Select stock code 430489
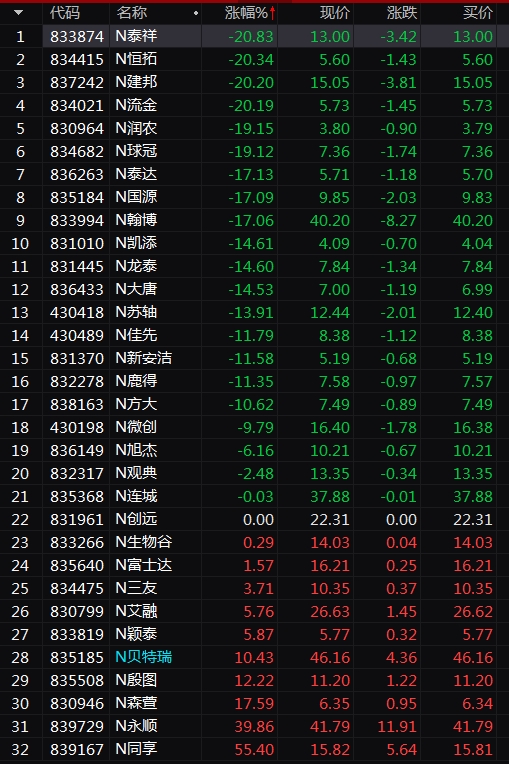 tap(77, 335)
